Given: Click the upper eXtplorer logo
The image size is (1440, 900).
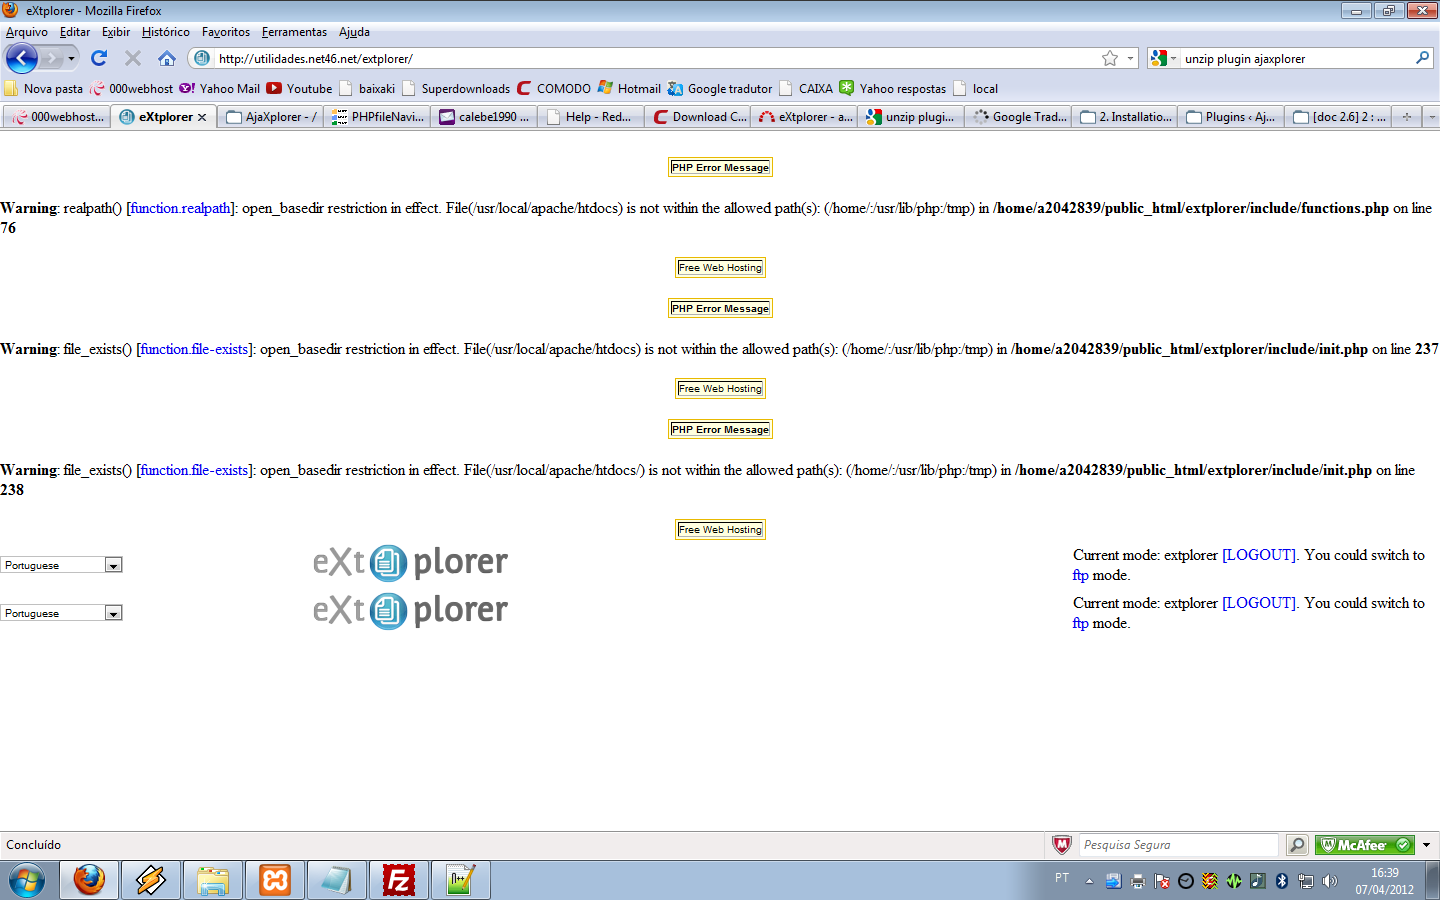Looking at the screenshot, I should [410, 562].
